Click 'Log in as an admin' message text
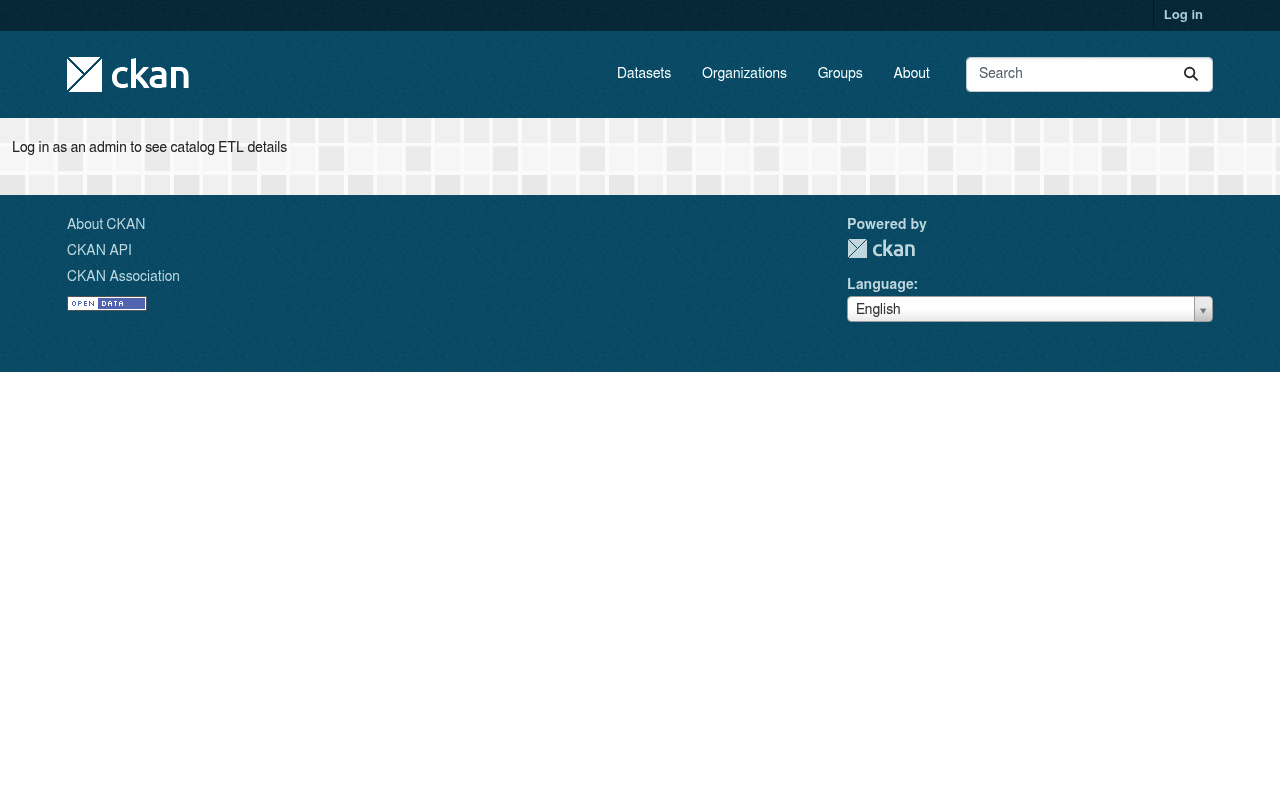Viewport: 1280px width, 800px height. pos(149,148)
